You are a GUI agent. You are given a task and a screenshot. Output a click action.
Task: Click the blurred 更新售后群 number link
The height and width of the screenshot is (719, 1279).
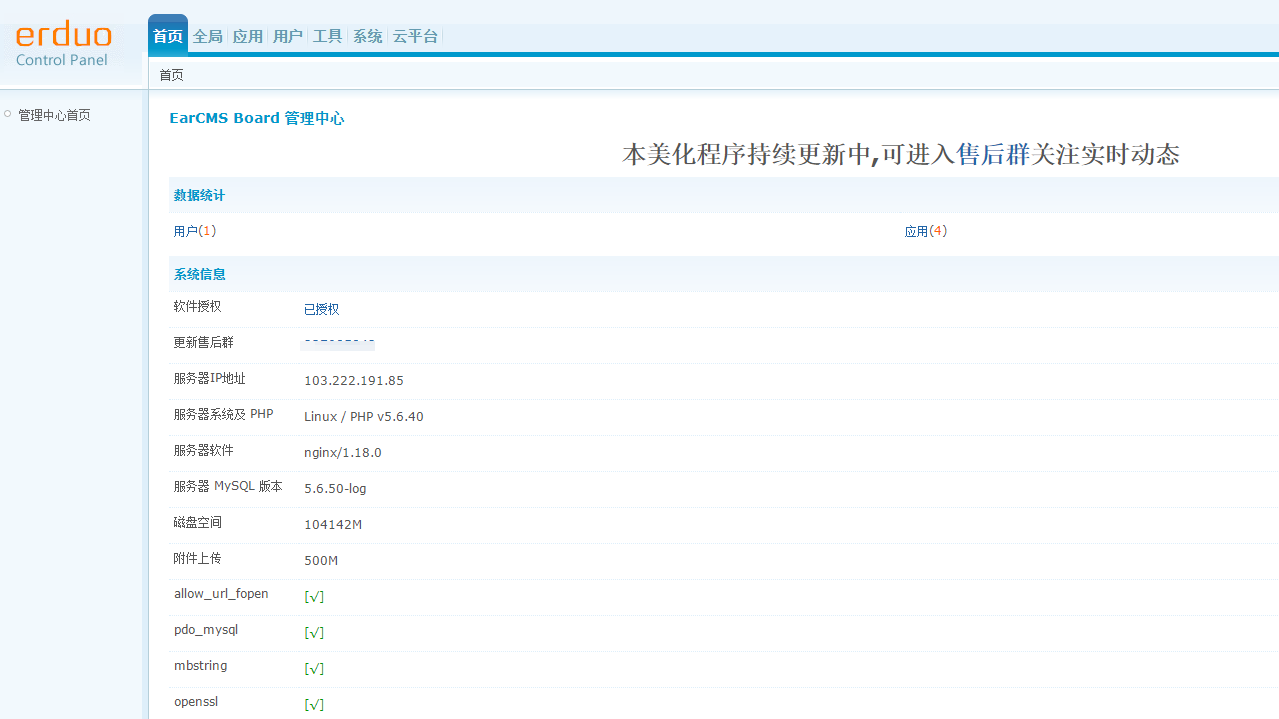coord(338,344)
